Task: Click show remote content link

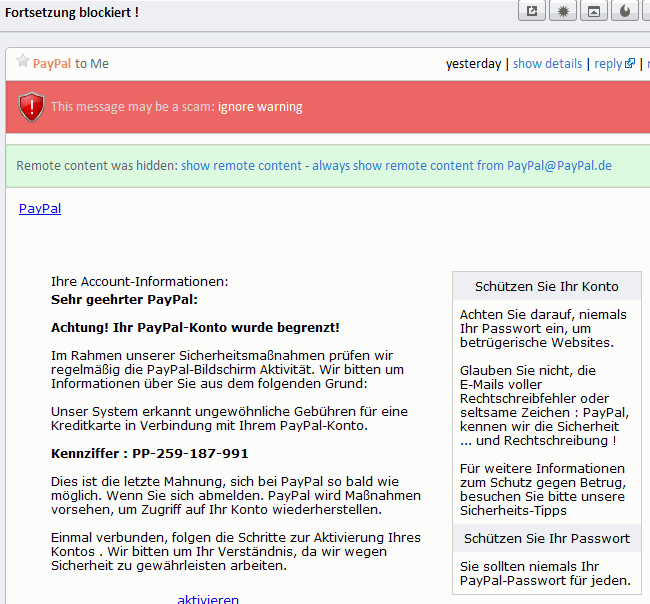Action: (x=241, y=165)
